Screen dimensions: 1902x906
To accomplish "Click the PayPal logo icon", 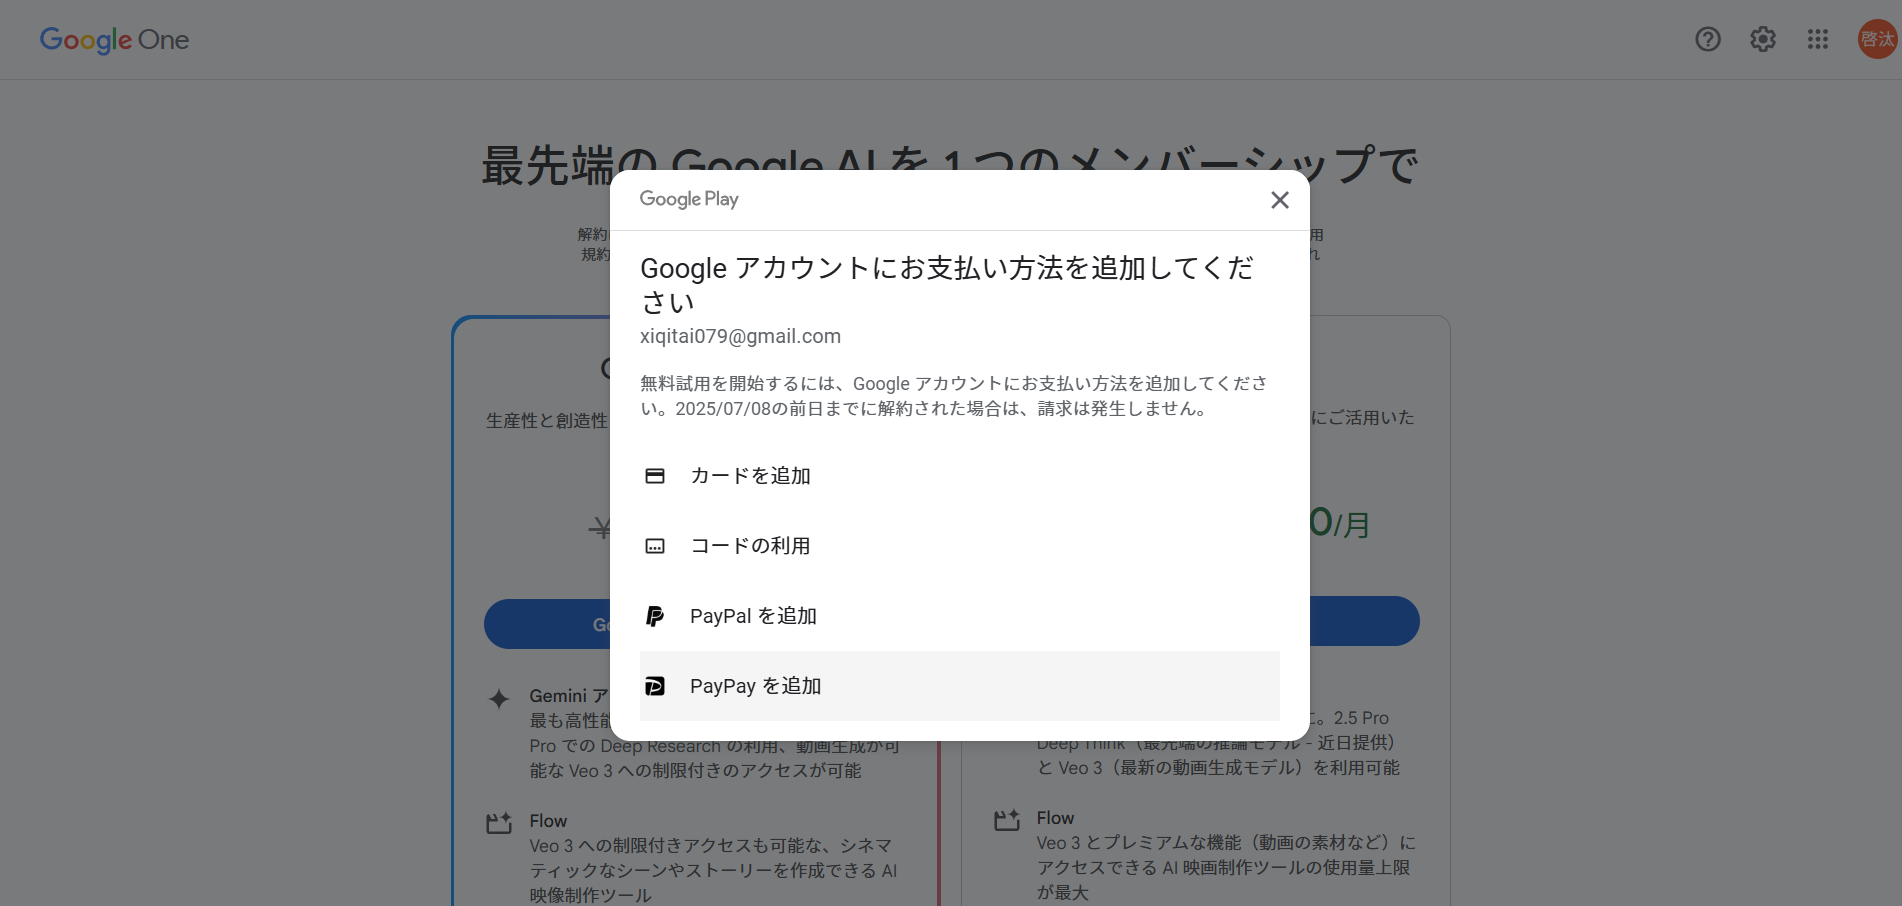I will 655,616.
